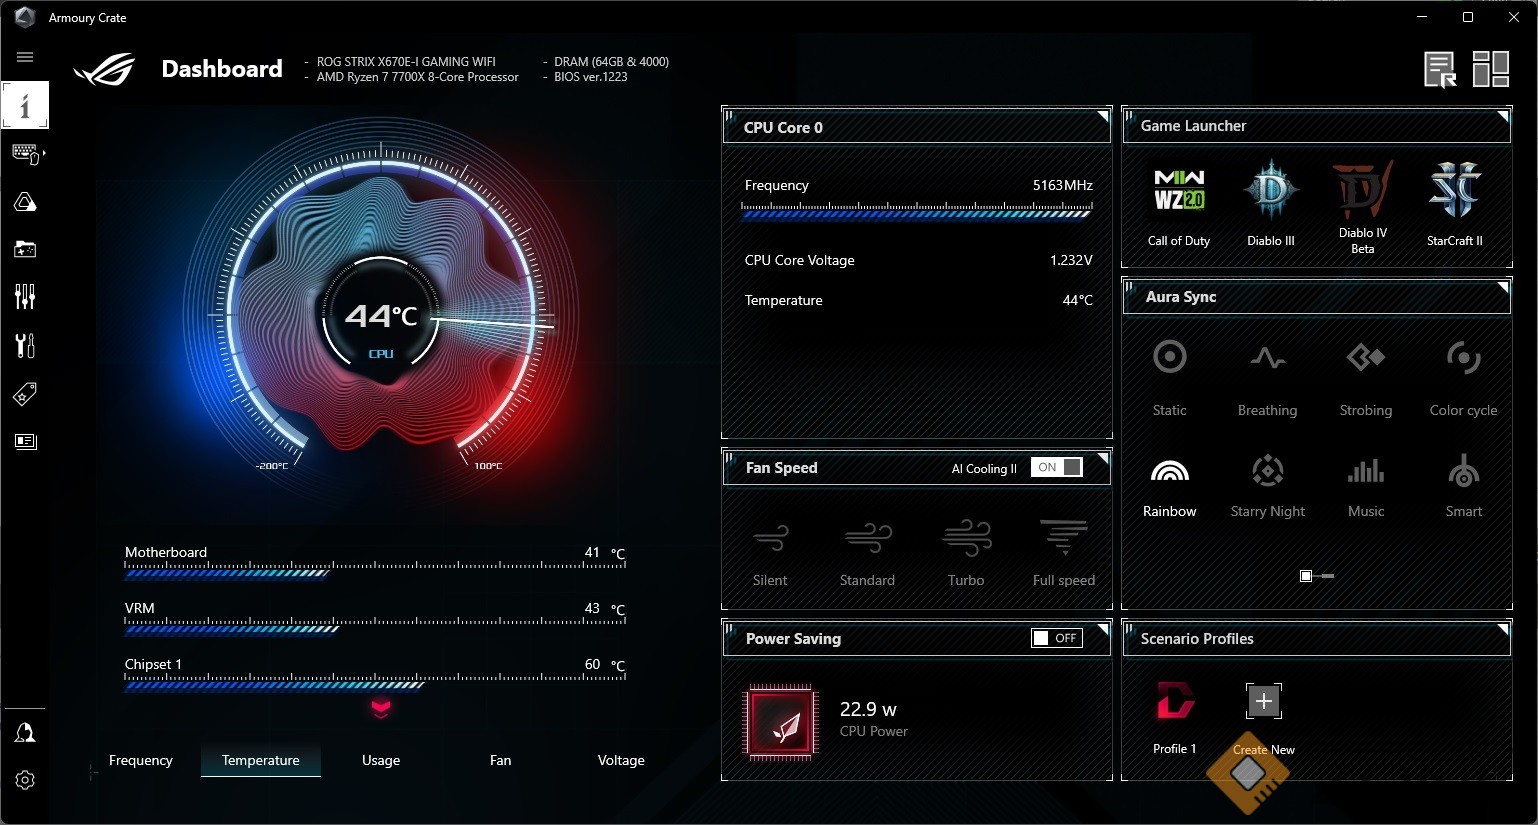Launch Diablo III from Game Launcher

point(1271,205)
